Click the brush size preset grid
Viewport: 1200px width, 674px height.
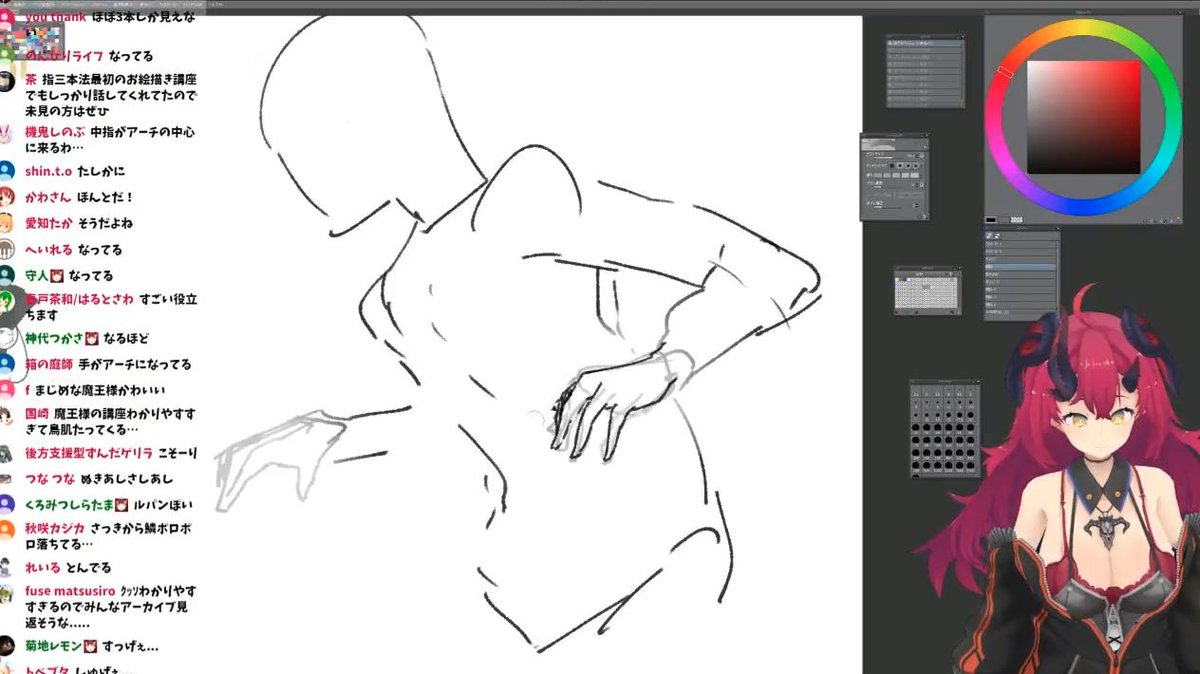click(x=945, y=431)
